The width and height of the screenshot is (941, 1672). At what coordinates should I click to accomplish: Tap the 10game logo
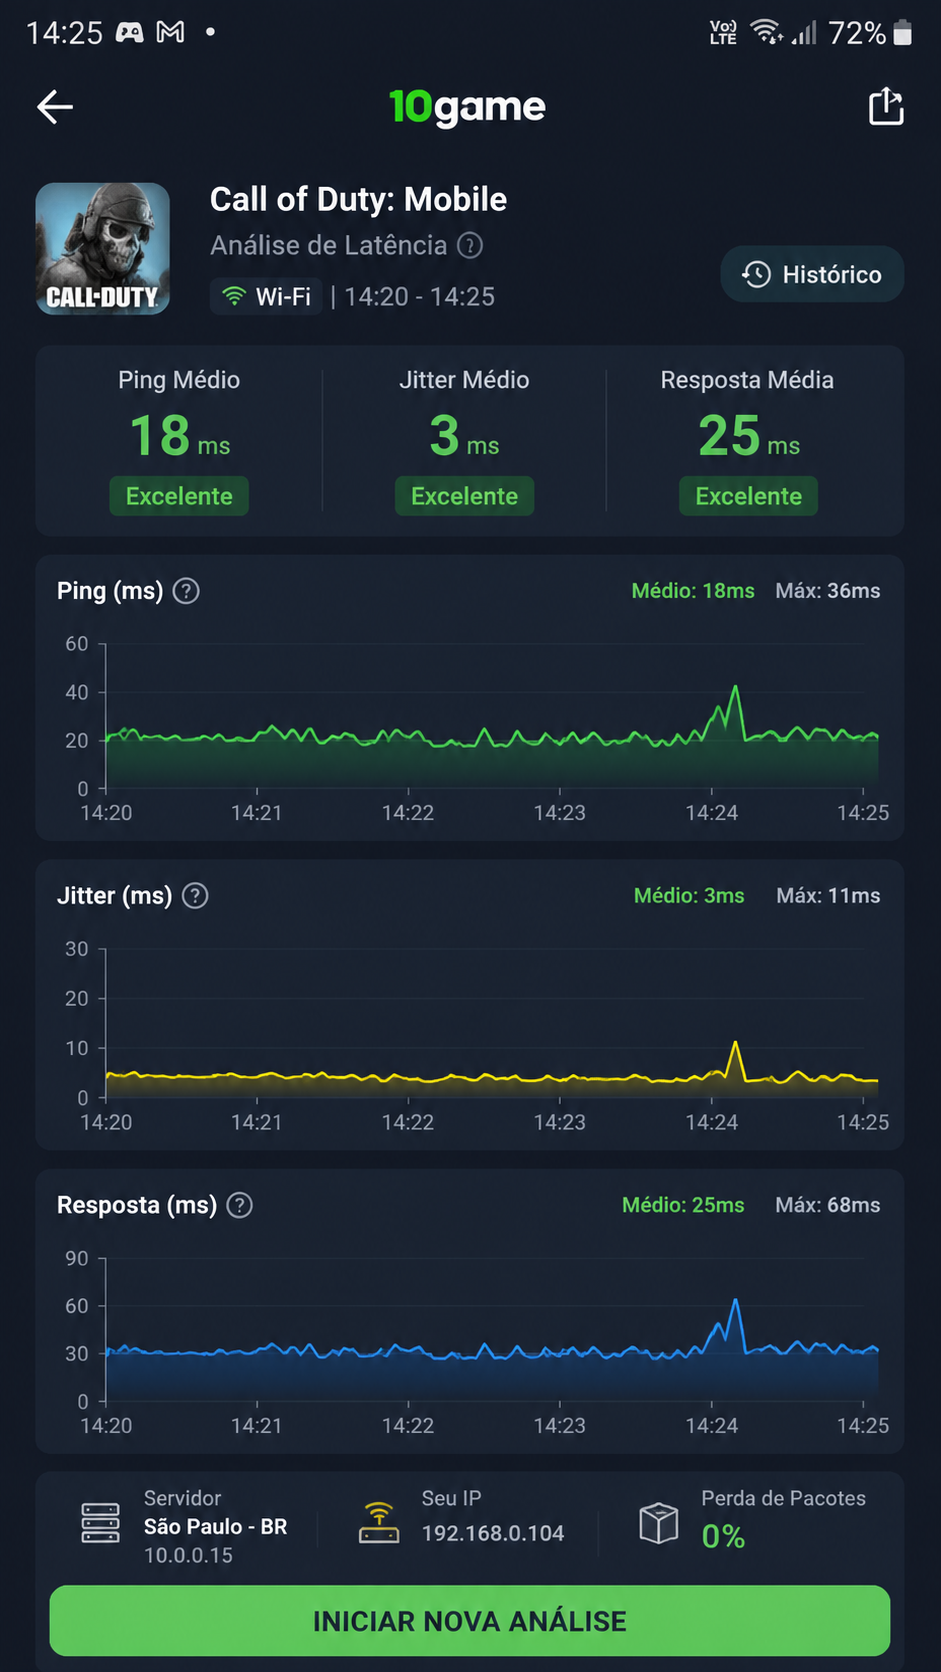467,107
